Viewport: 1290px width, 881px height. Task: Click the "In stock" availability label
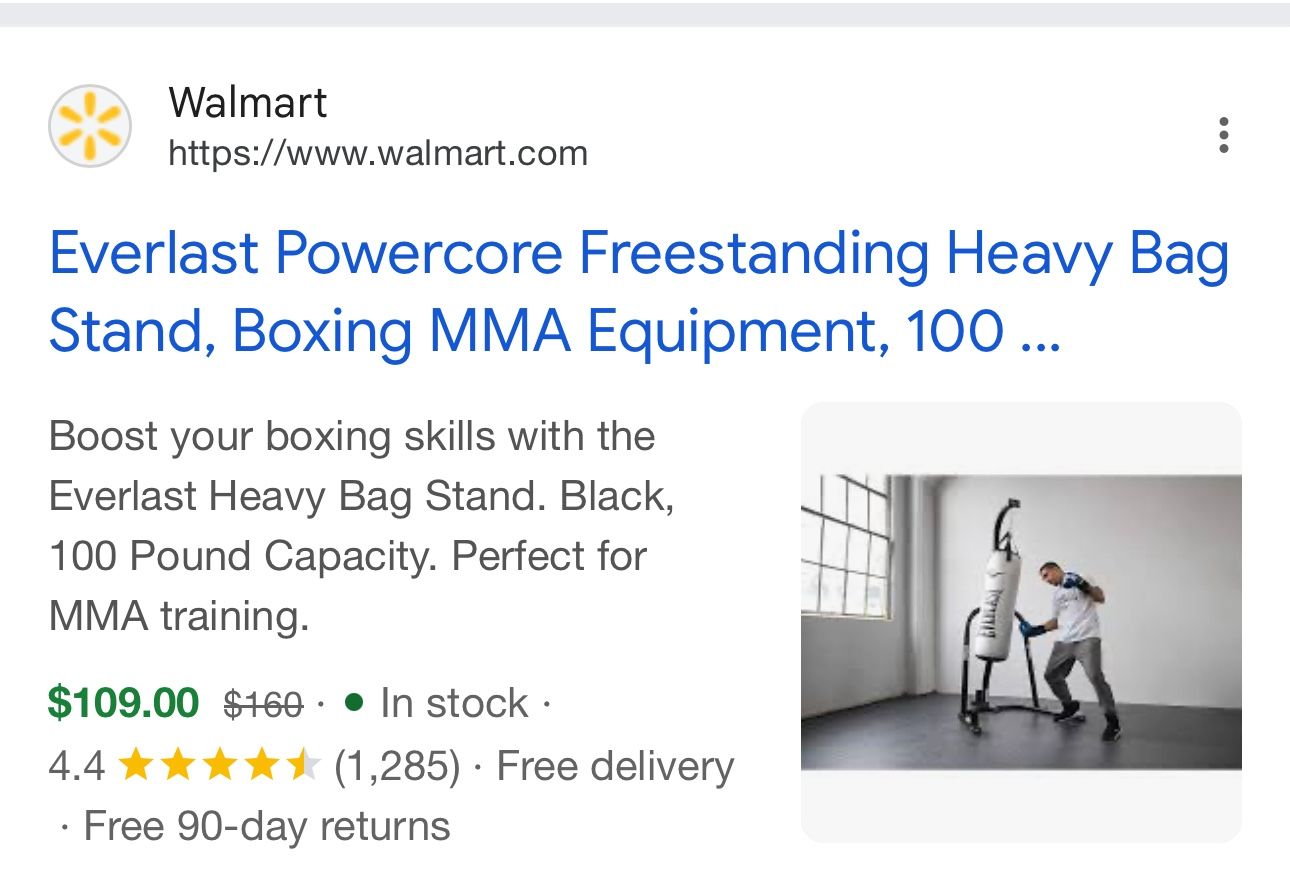[x=454, y=703]
